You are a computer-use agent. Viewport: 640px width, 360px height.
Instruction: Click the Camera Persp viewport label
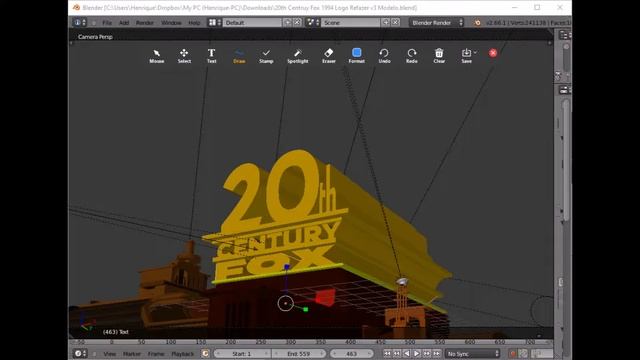click(95, 37)
